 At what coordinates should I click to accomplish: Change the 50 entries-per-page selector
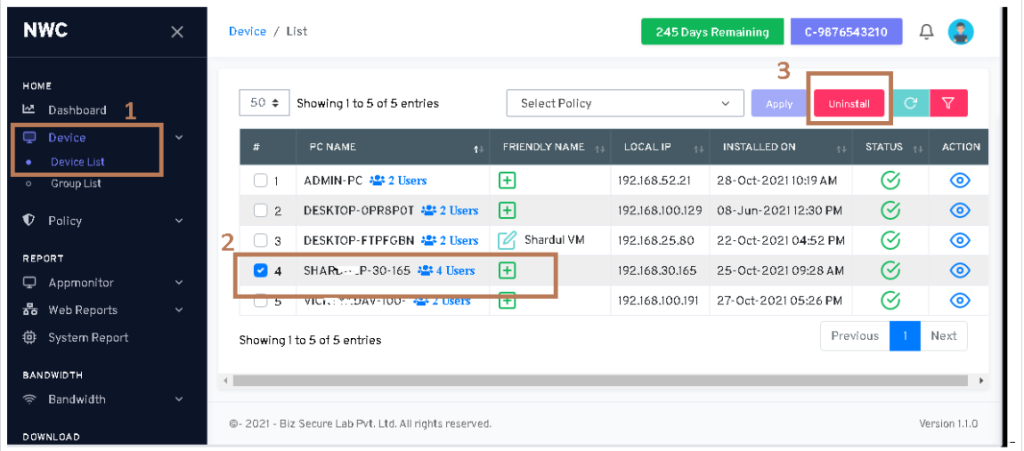pyautogui.click(x=264, y=103)
